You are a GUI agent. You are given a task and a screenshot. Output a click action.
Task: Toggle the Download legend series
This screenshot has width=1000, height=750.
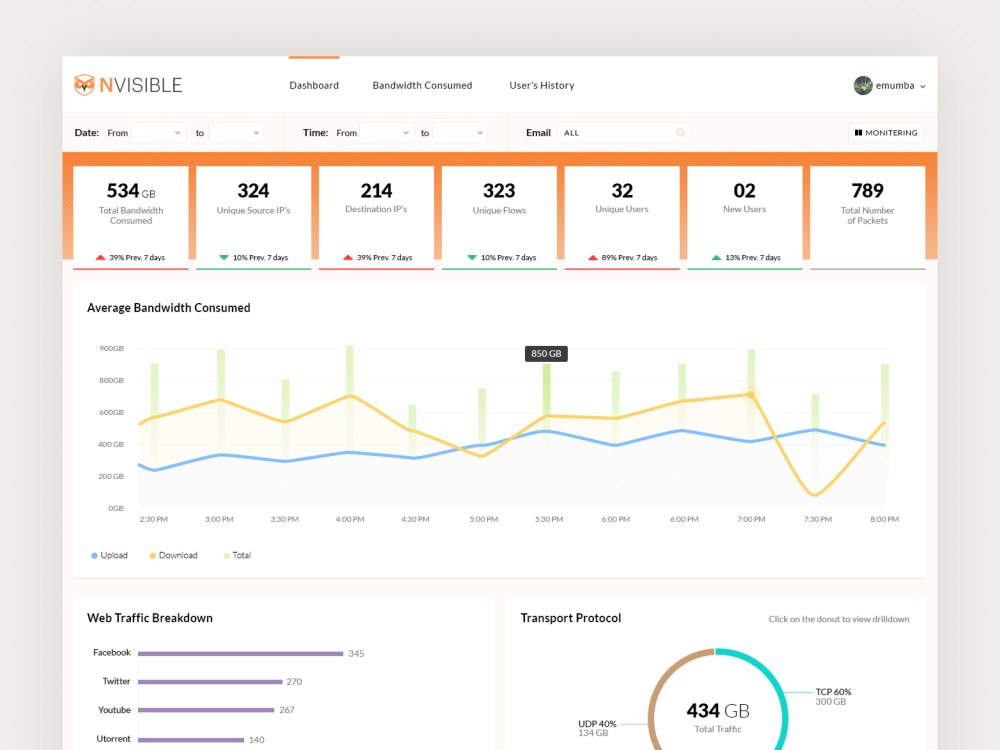pyautogui.click(x=173, y=555)
